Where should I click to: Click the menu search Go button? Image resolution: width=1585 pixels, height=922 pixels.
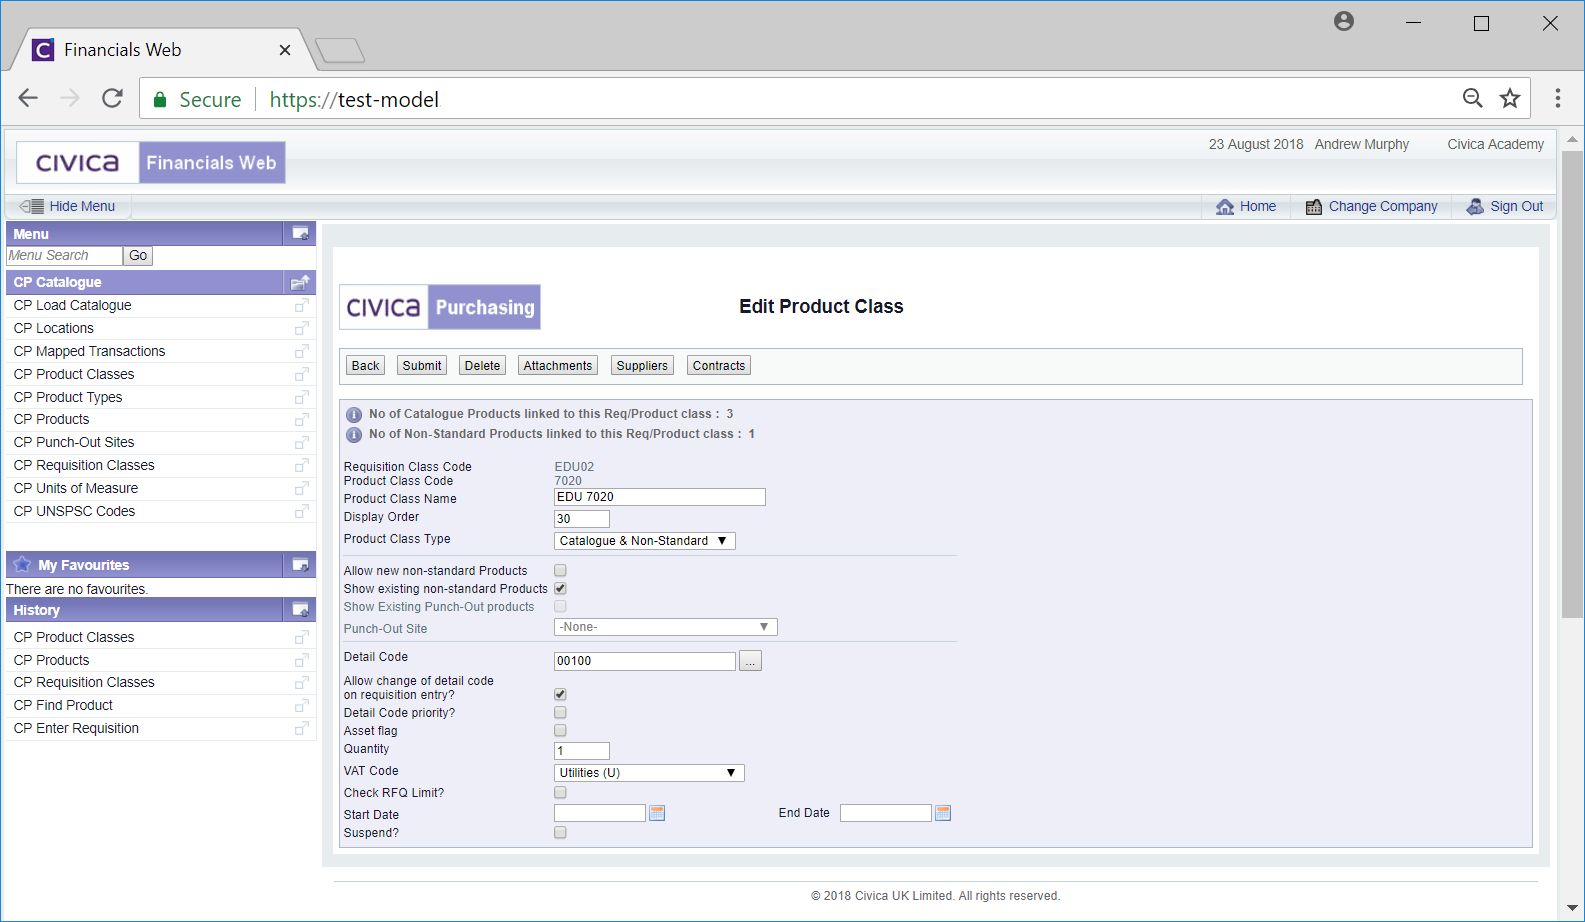[138, 256]
